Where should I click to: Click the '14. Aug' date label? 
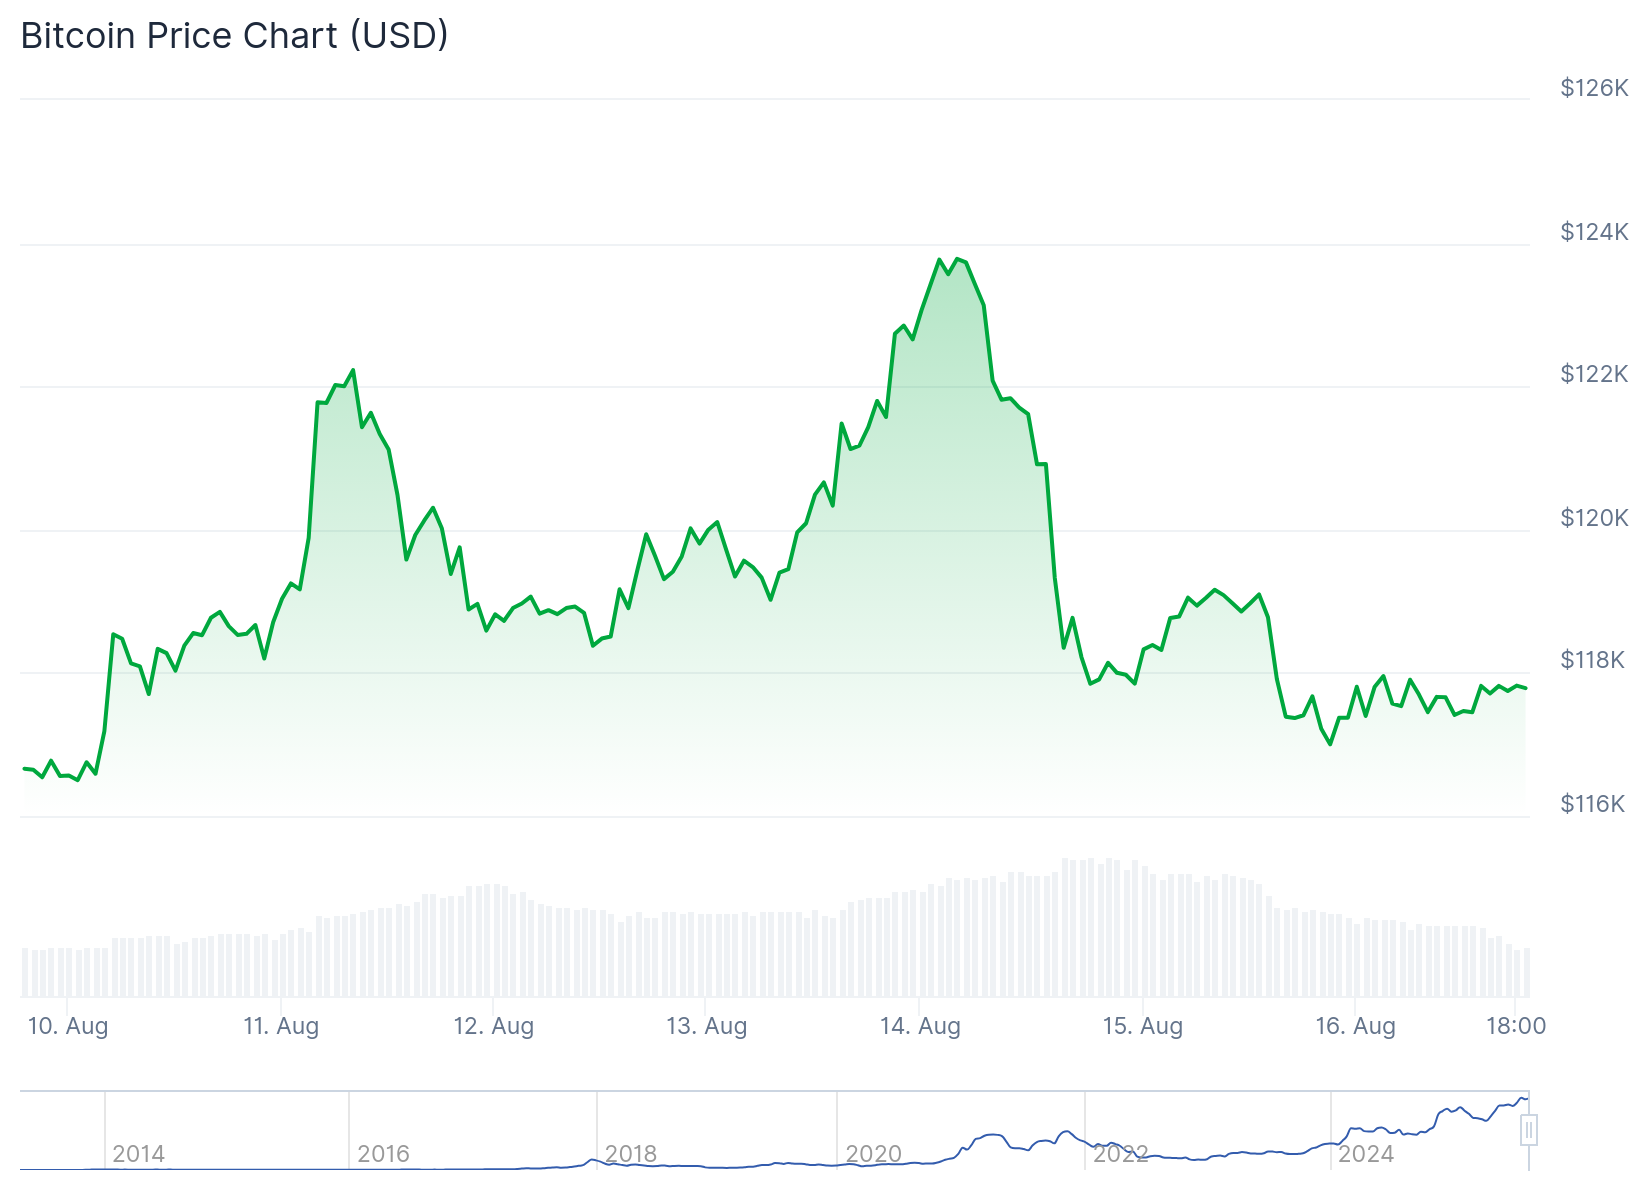coord(920,1026)
